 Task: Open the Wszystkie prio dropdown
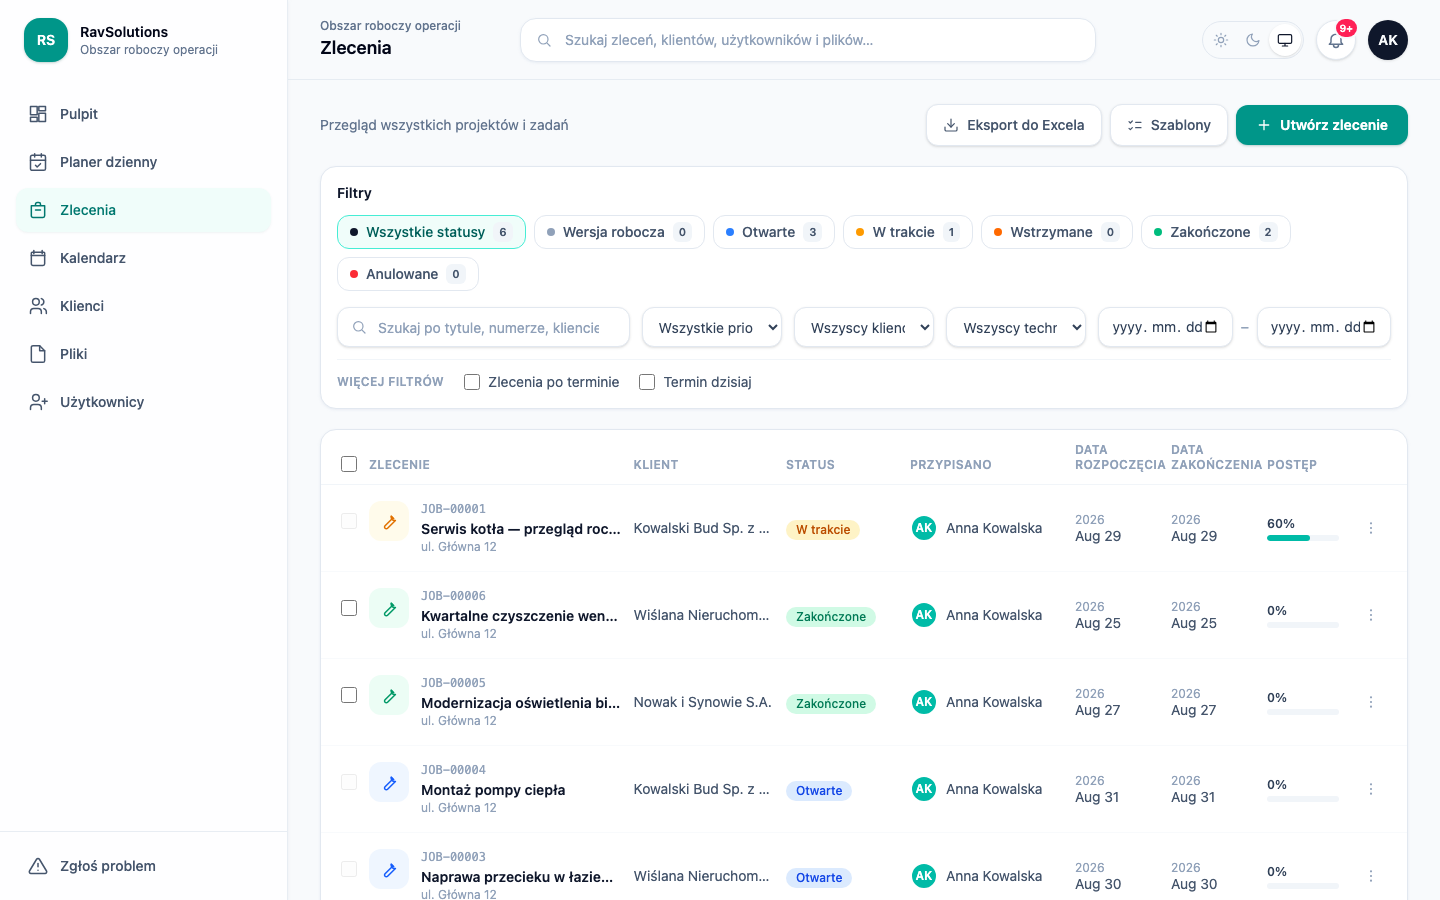(712, 327)
